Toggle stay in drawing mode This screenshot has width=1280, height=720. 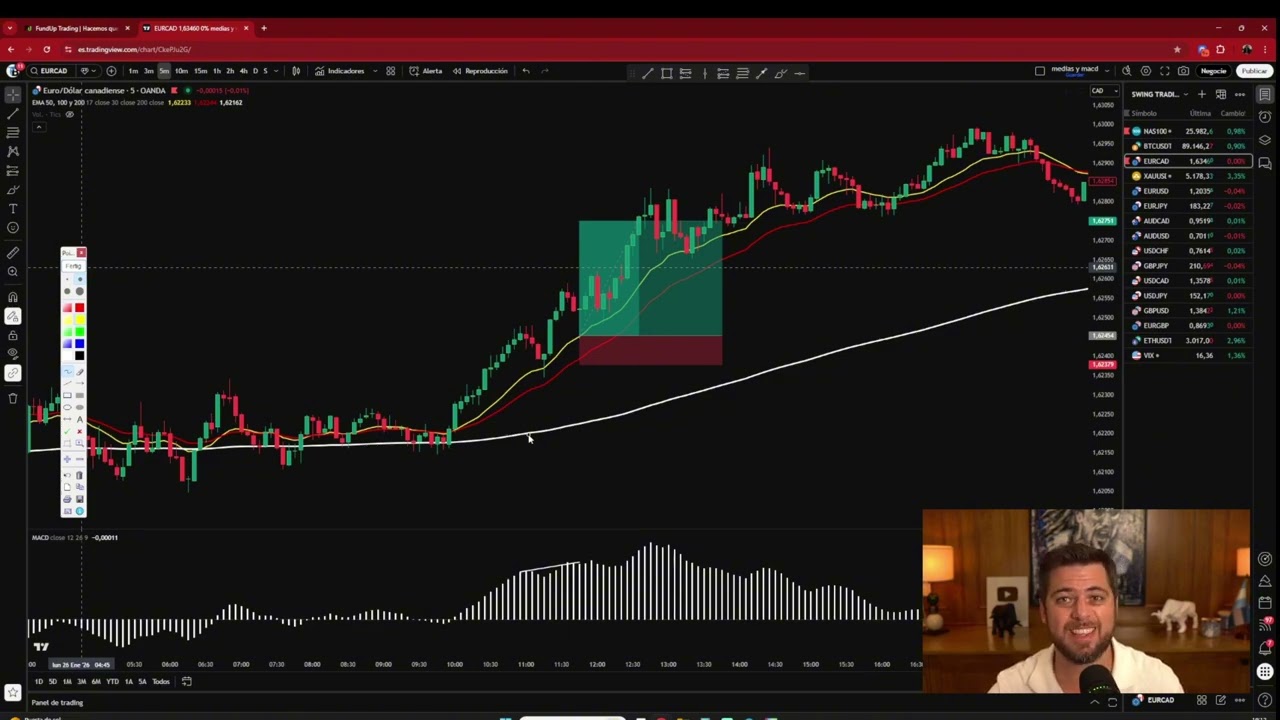[x=13, y=316]
